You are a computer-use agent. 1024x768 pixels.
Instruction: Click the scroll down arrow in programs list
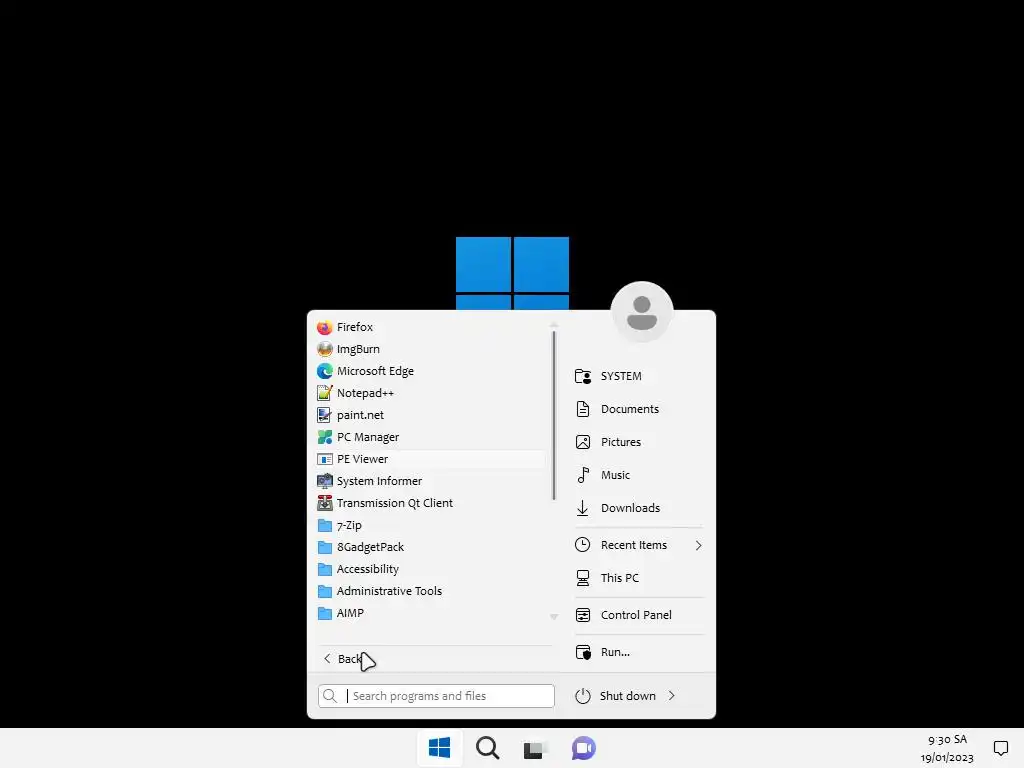coord(554,616)
